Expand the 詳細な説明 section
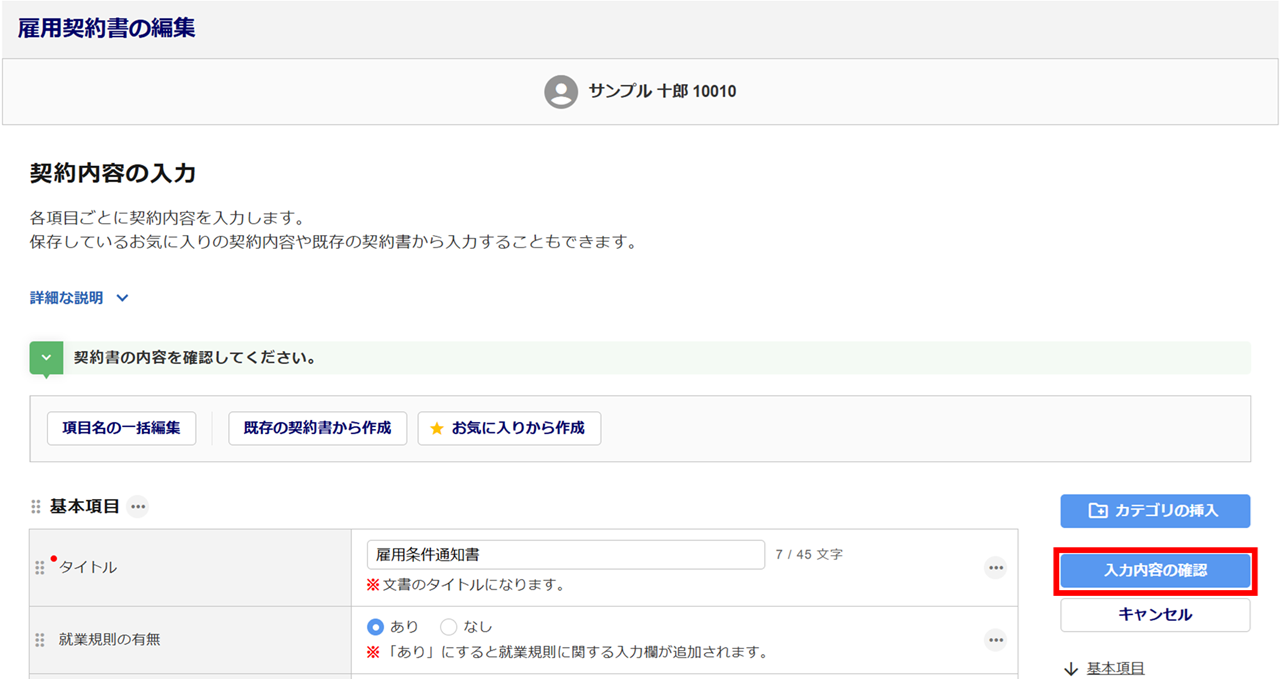Viewport: 1280px width, 679px height. [x=80, y=298]
